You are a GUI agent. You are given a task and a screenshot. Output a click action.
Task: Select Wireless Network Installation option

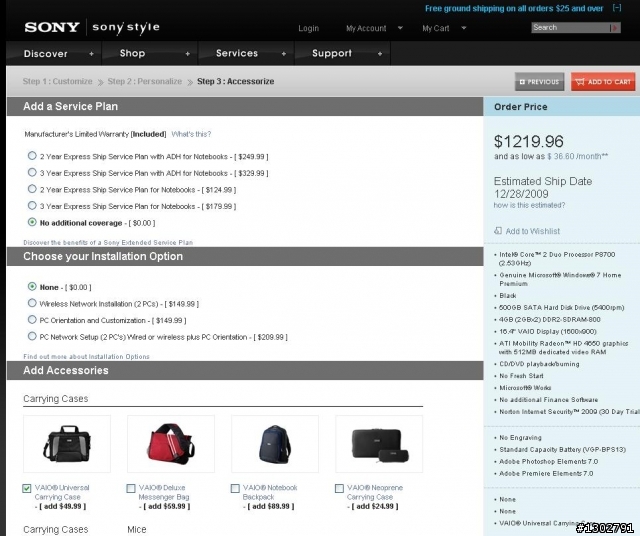(32, 303)
